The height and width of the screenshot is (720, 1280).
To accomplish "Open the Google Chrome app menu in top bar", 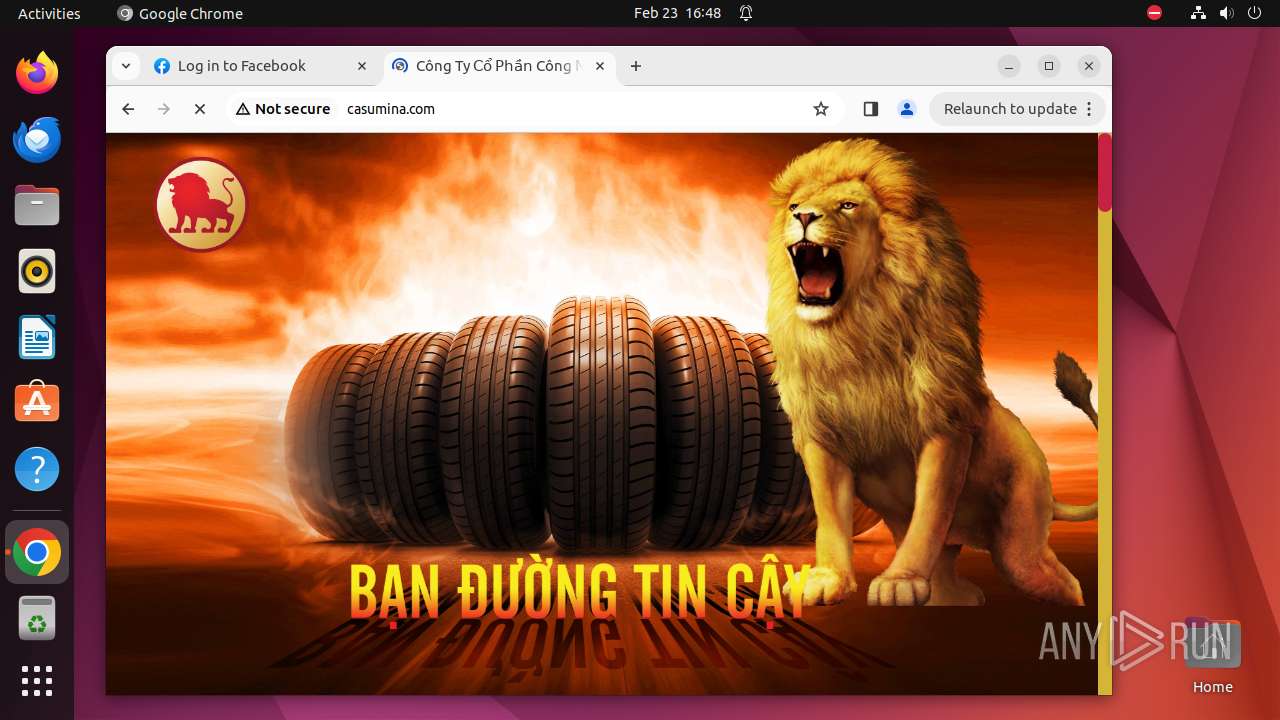I will coord(180,13).
